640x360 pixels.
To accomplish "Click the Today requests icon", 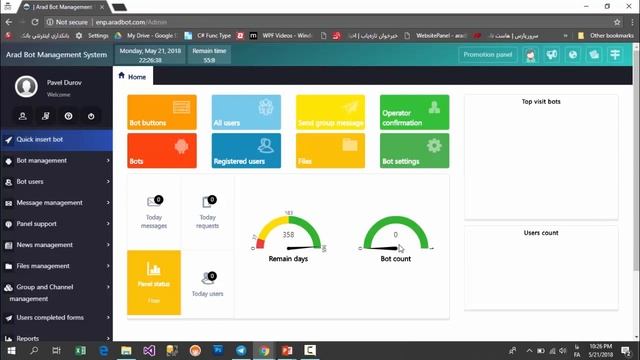I will coord(208,201).
